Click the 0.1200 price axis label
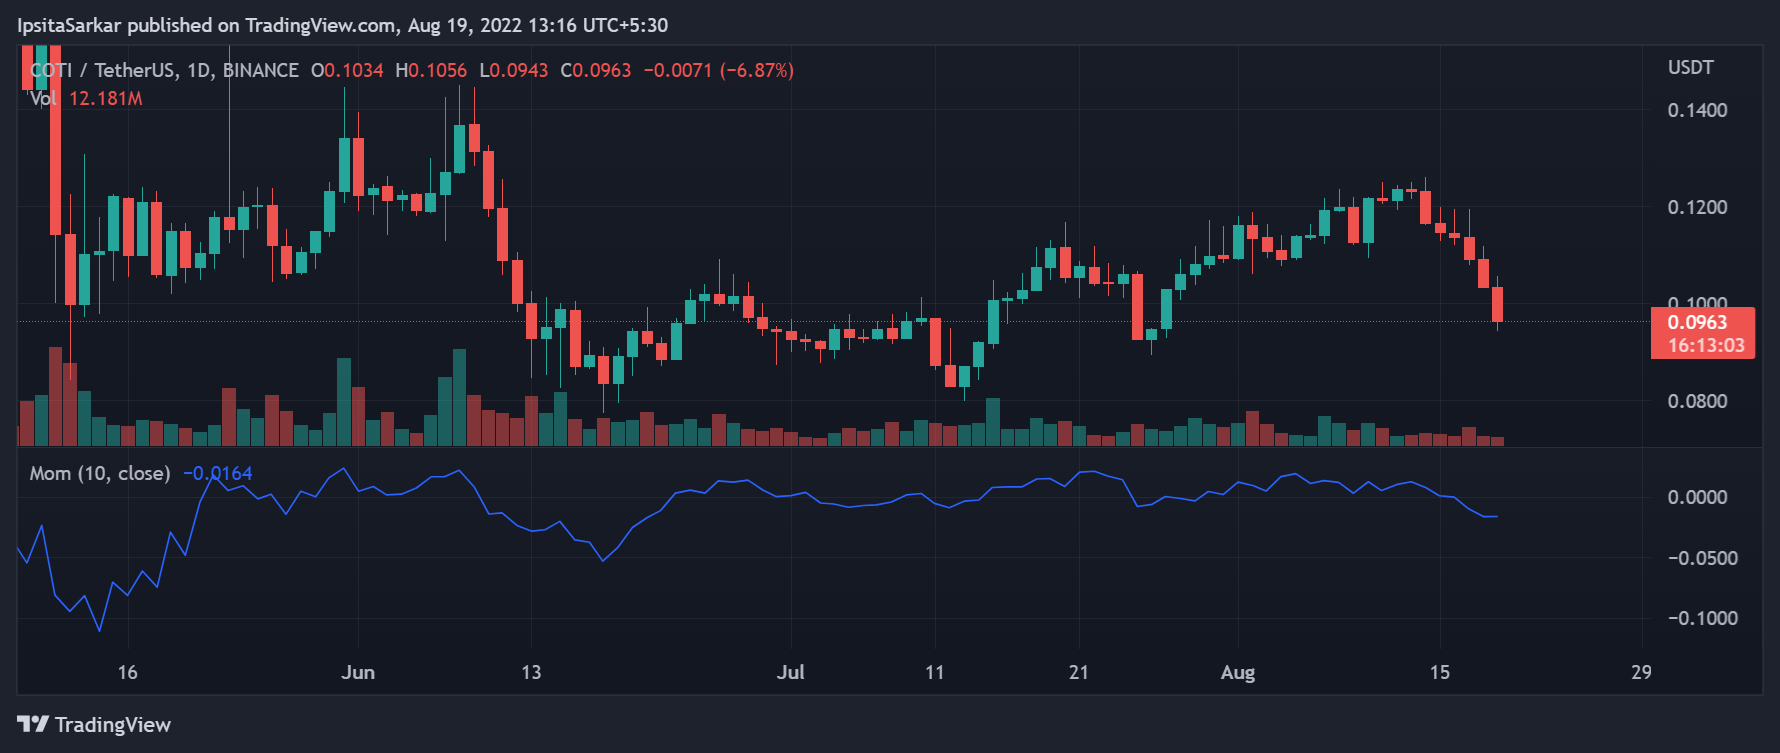Image resolution: width=1780 pixels, height=753 pixels. (x=1697, y=207)
